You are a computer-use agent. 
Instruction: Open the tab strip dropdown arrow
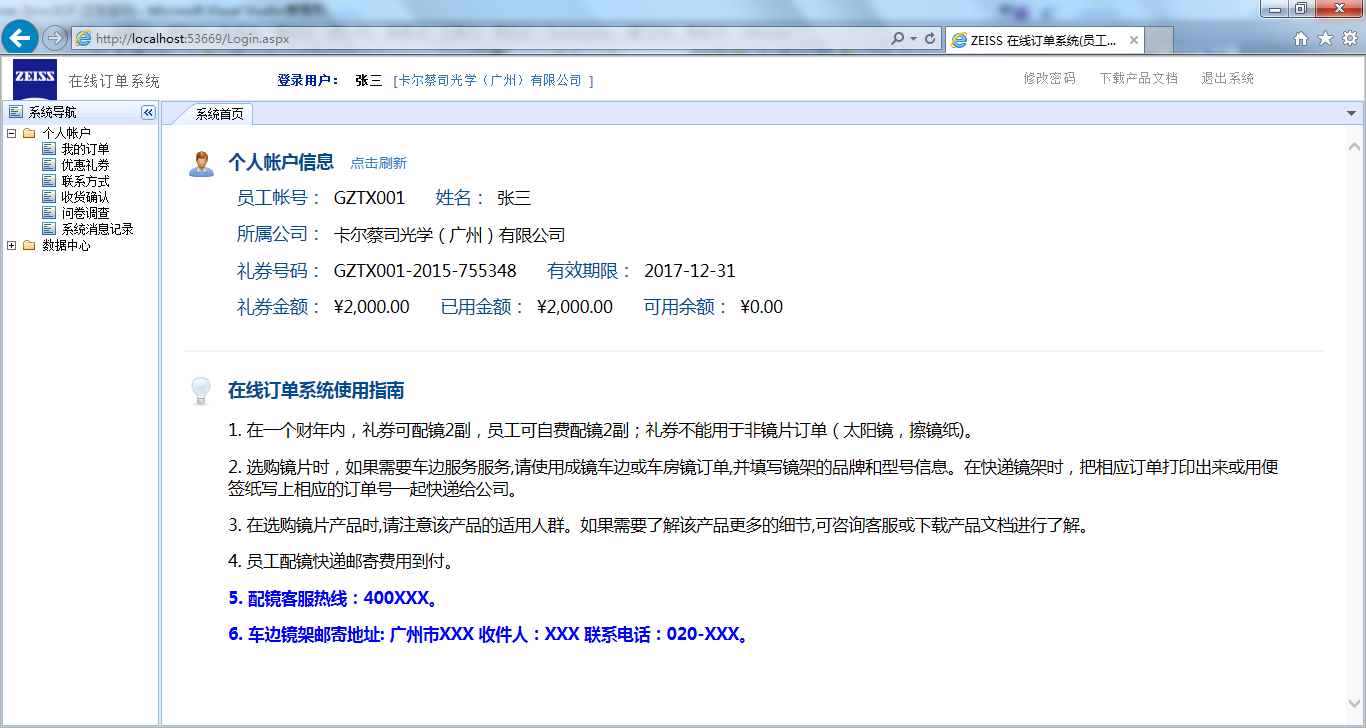click(1352, 113)
